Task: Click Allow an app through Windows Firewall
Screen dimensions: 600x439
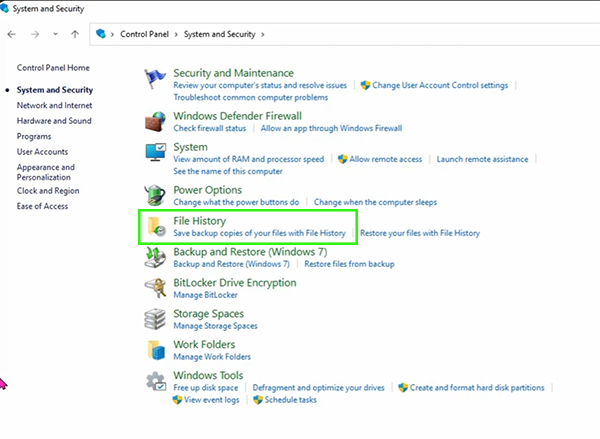Action: tap(331, 128)
